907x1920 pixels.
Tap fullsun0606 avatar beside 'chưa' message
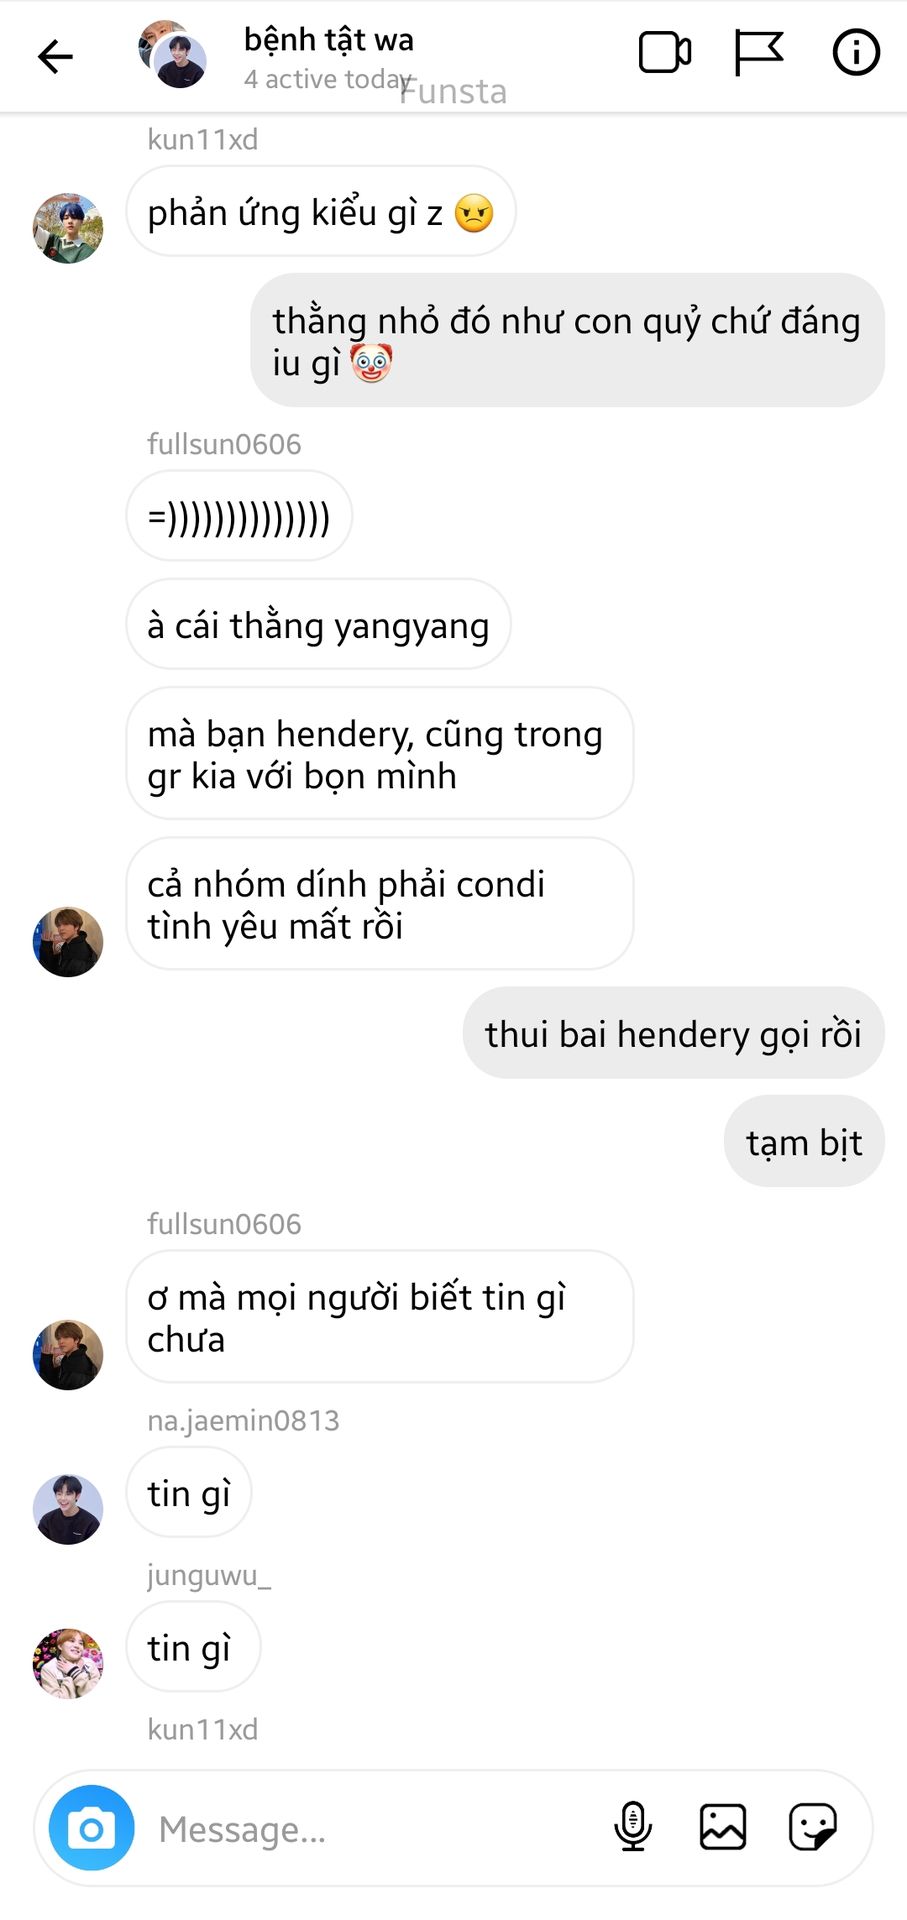68,1354
